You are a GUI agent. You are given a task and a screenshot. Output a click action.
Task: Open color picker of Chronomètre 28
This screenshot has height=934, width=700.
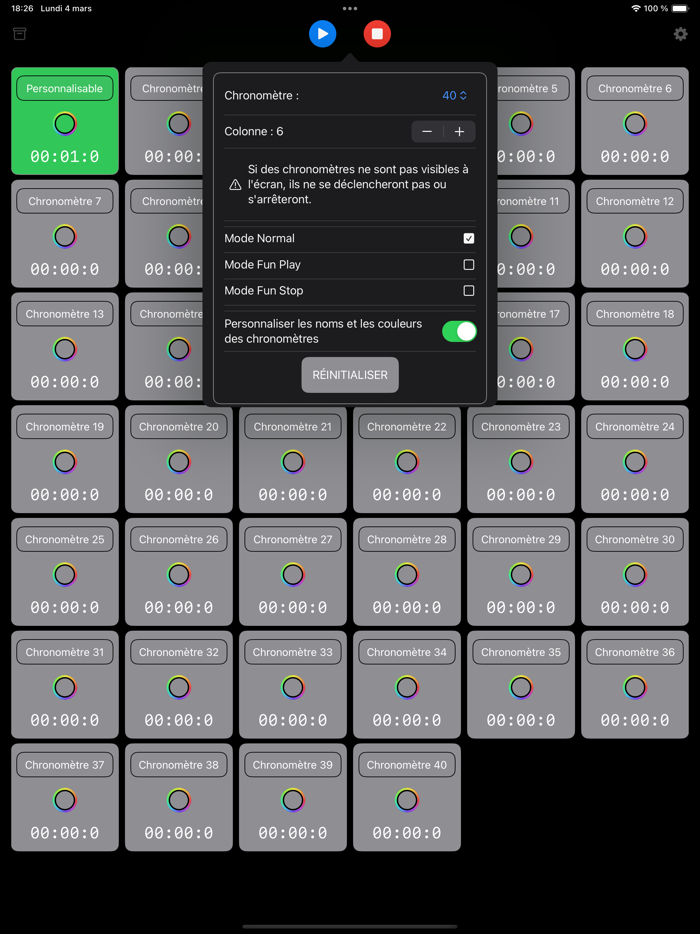click(407, 574)
